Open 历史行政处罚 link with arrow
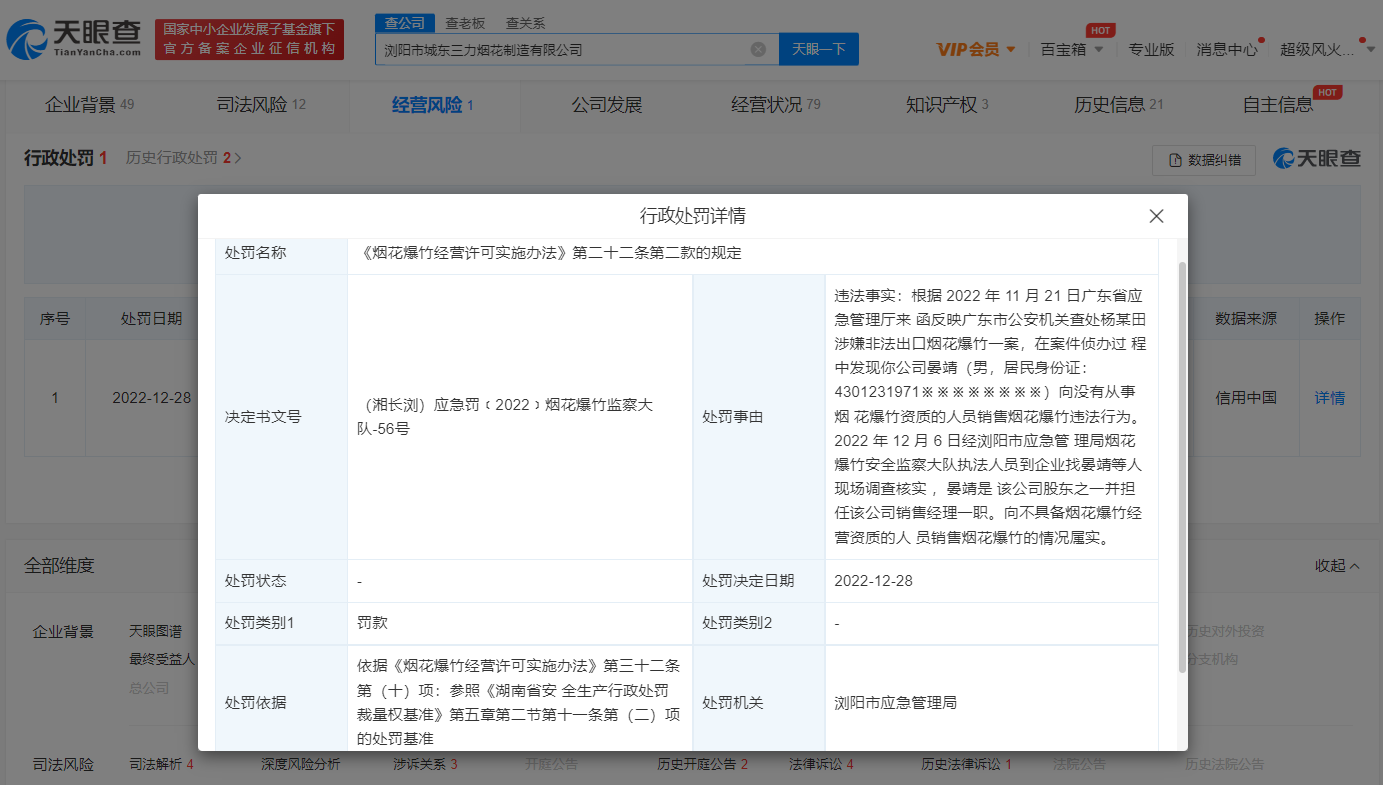This screenshot has height=785, width=1383. 184,158
